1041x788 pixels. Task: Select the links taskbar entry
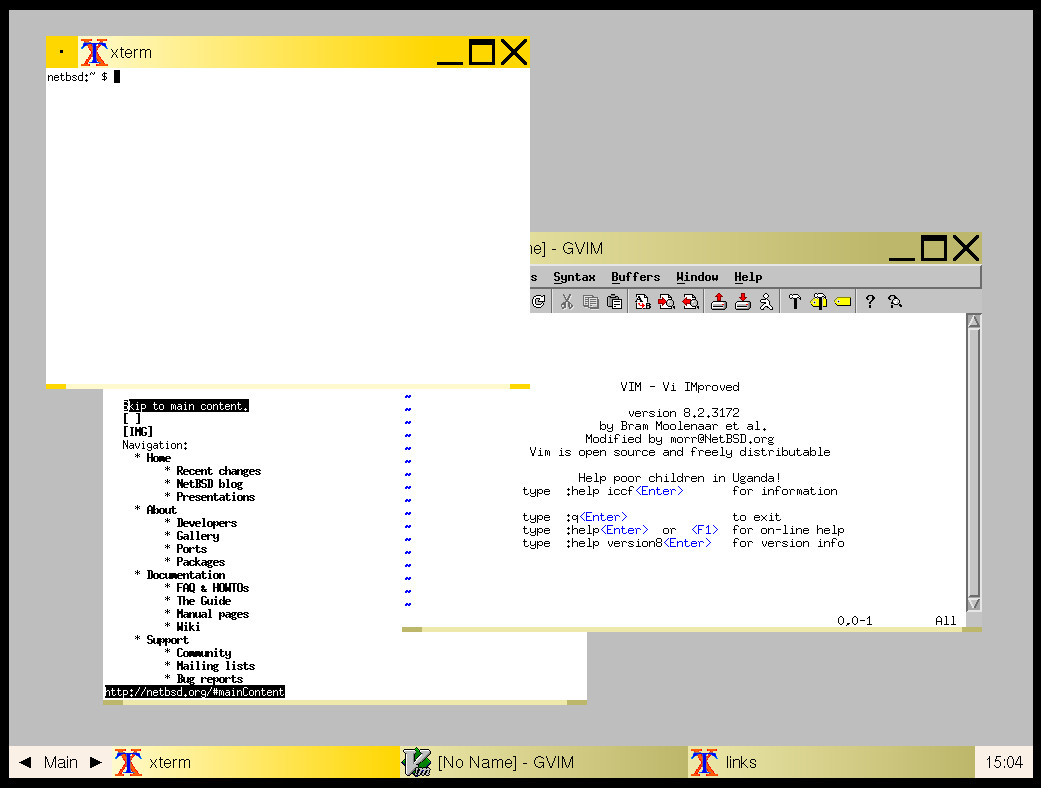[831, 762]
